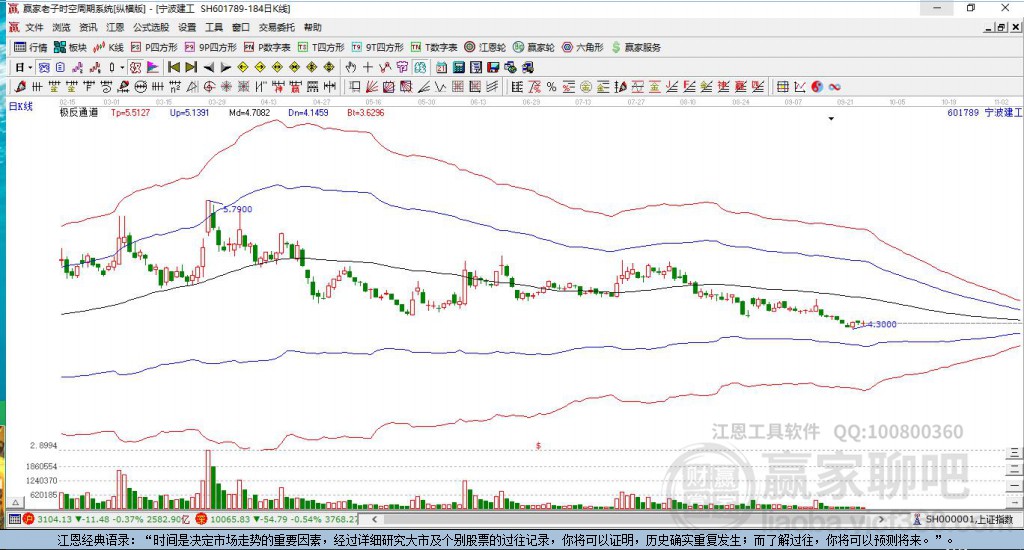Switch to the K线 chart view

[x=108, y=47]
